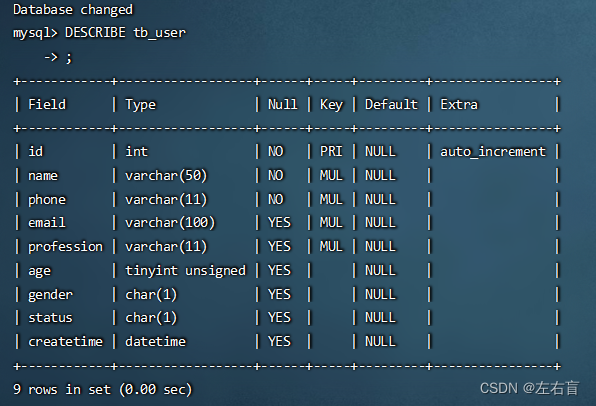Click 'NULL' default in the gender row
The width and height of the screenshot is (596, 406).
[380, 294]
